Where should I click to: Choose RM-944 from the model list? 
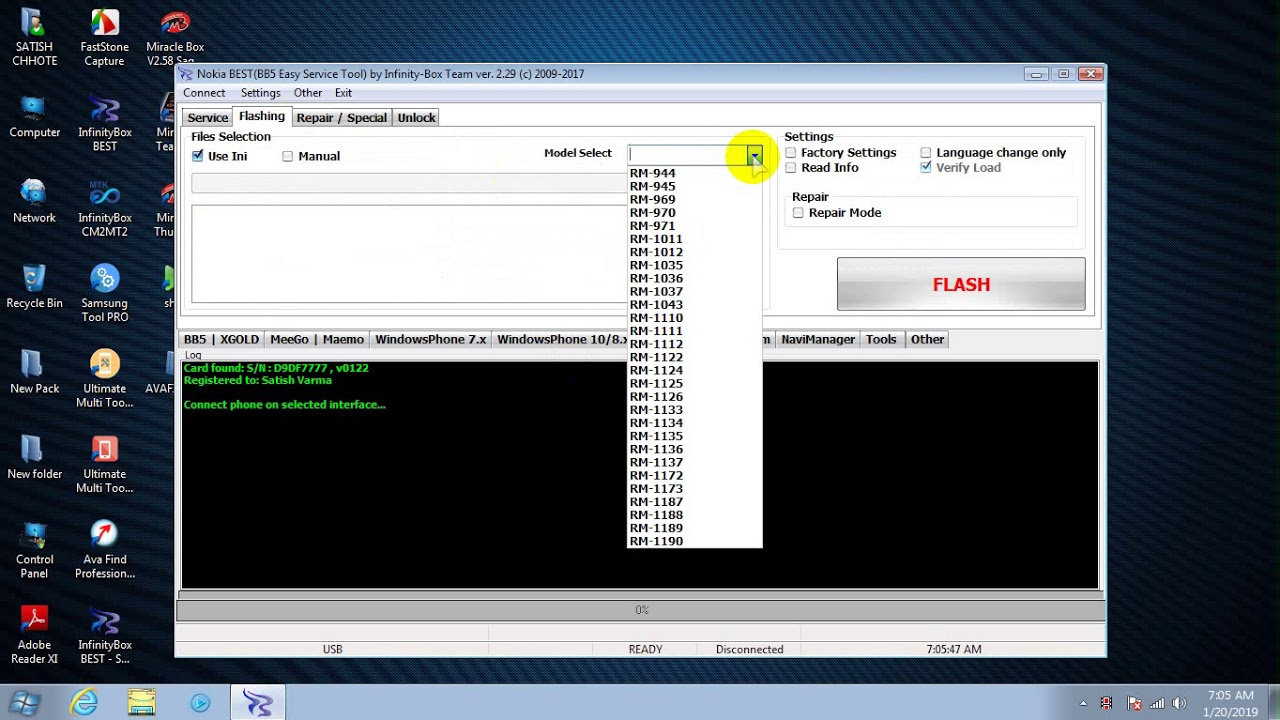[x=694, y=173]
